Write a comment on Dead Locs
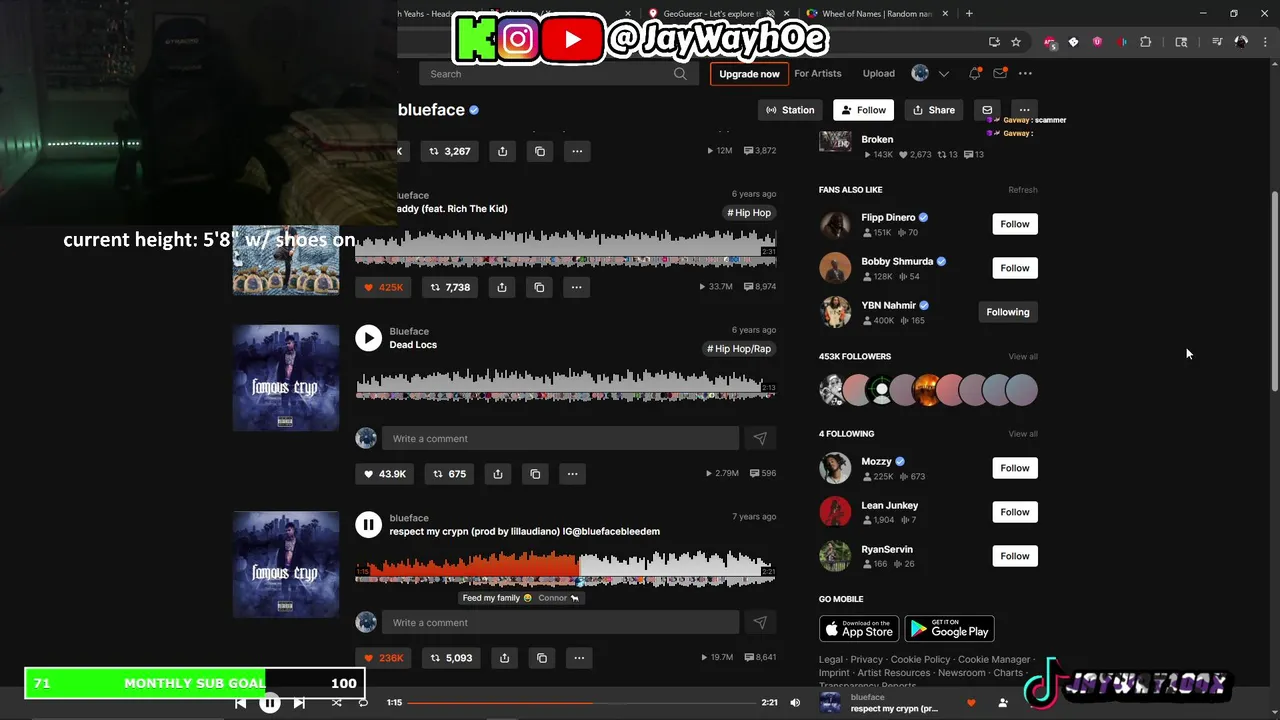The image size is (1280, 720). [x=560, y=439]
